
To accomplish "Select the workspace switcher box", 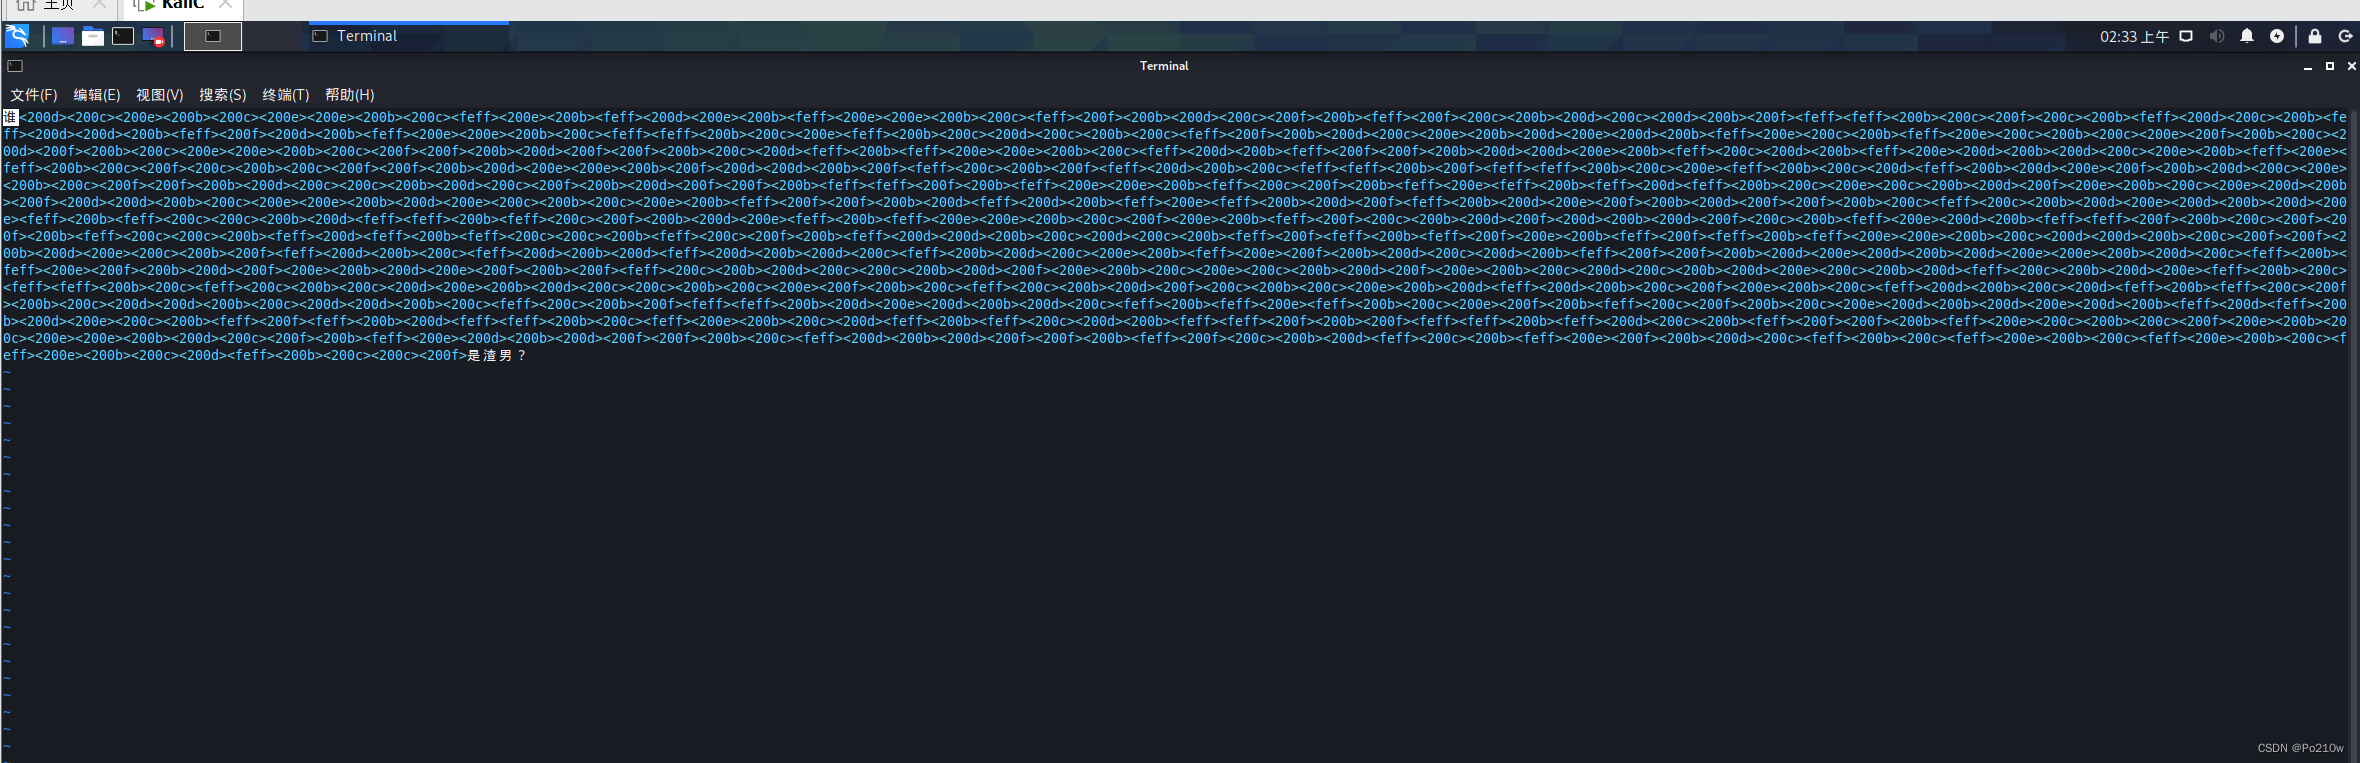I will 213,36.
